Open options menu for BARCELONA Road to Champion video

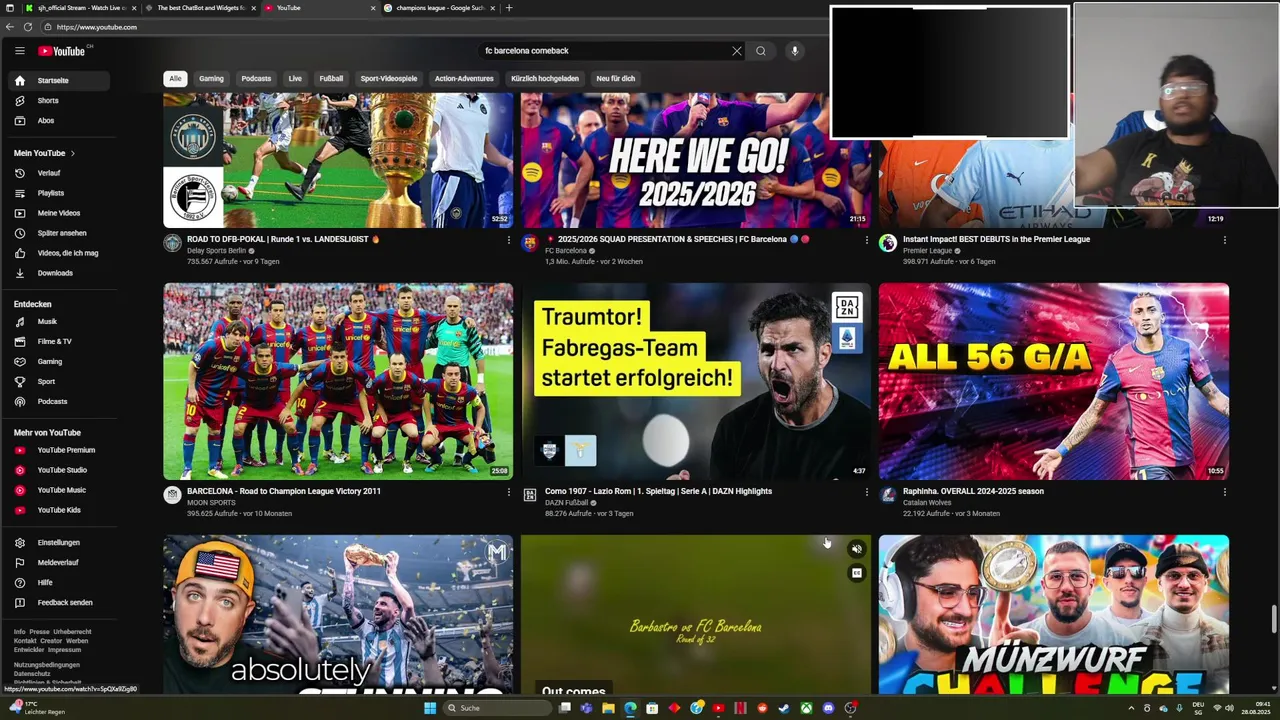coord(508,492)
